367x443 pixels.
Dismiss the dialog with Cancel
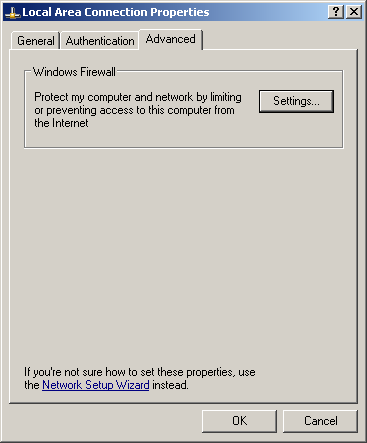320,421
